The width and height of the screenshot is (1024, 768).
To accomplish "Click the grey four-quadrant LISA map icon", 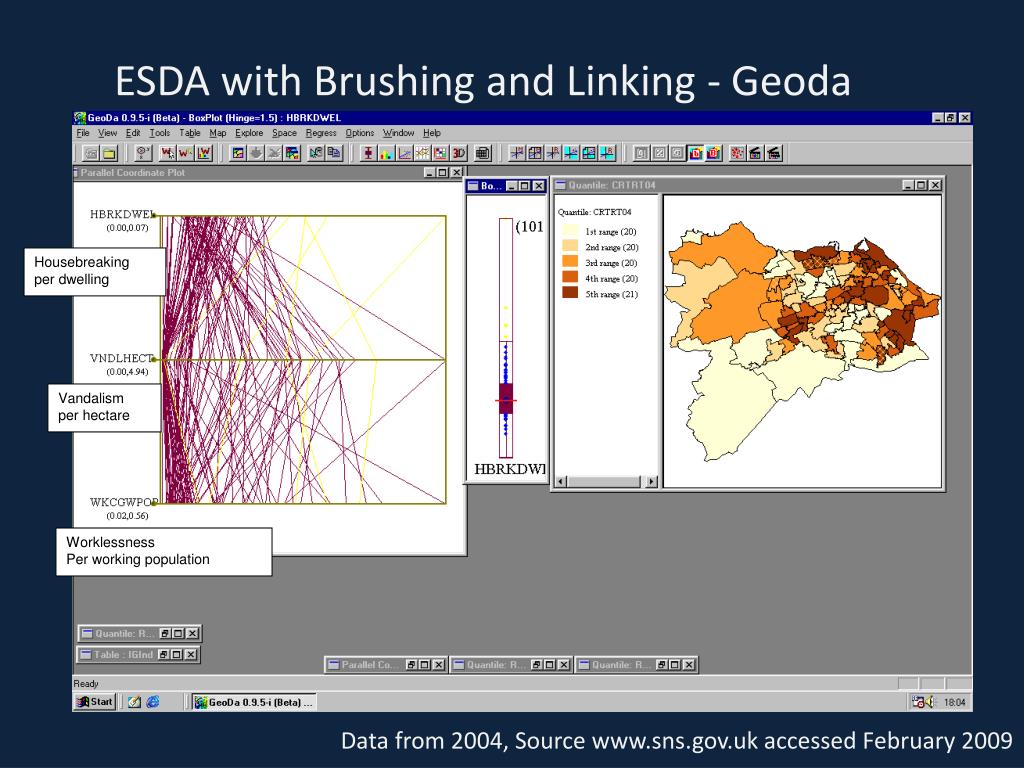I will point(535,153).
